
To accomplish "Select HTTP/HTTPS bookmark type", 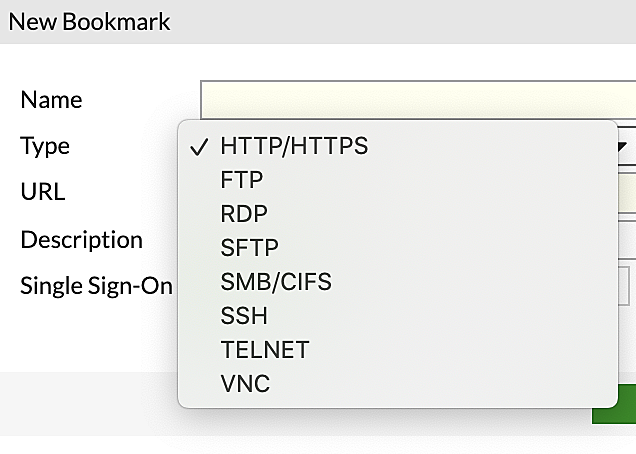I will (x=294, y=146).
